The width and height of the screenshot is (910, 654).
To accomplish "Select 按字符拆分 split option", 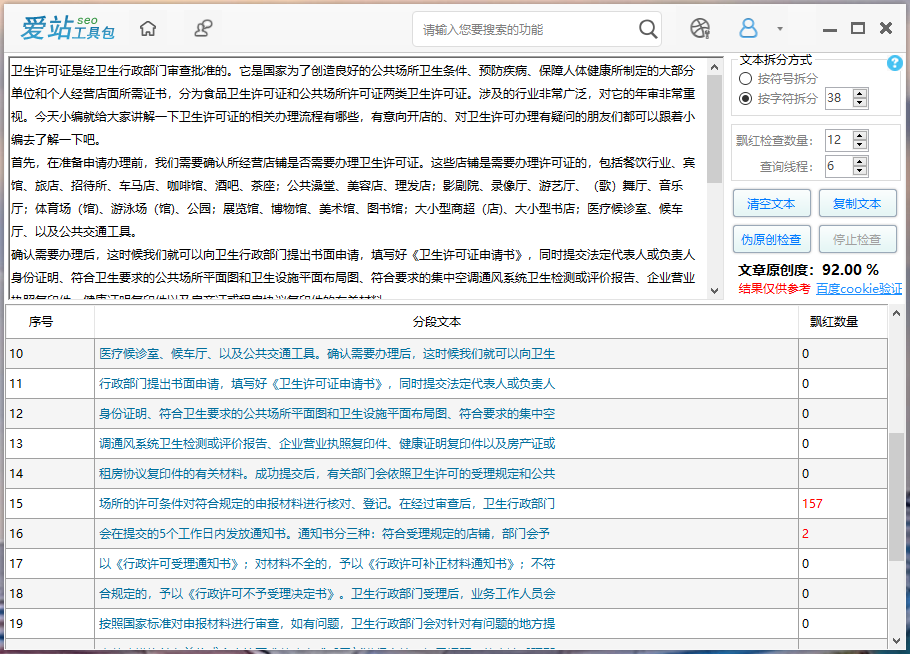I will 778,99.
